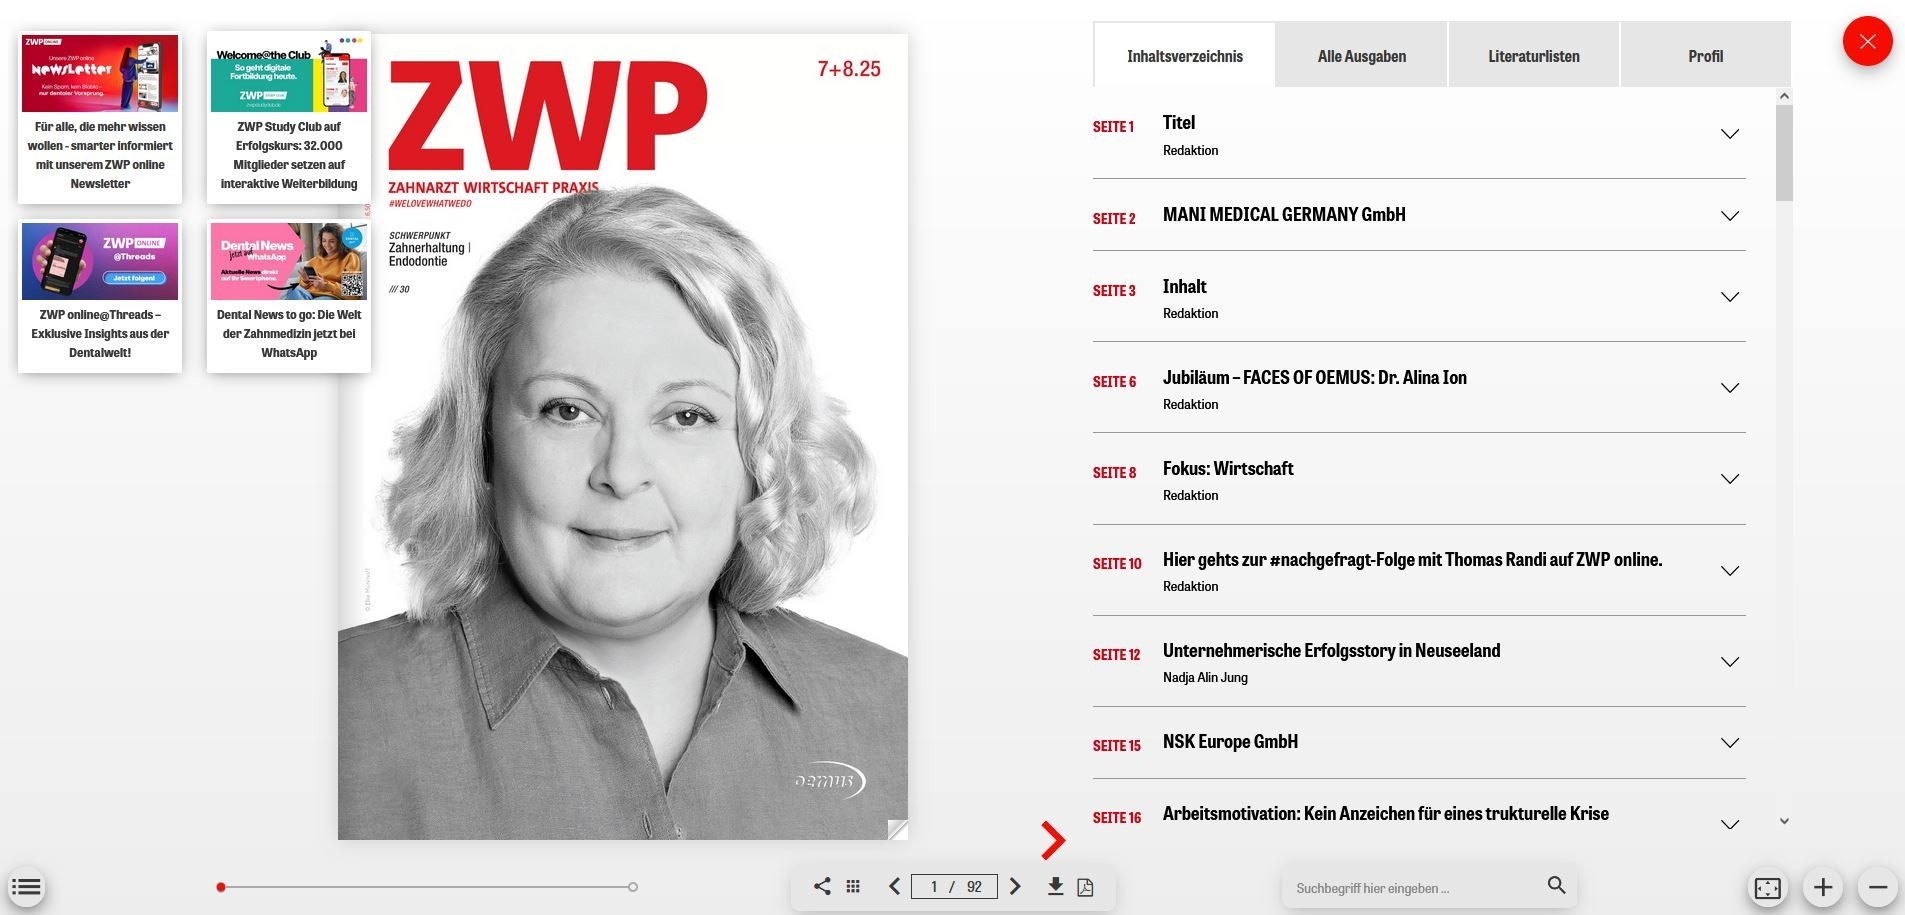The height and width of the screenshot is (915, 1905).
Task: Click 'Hier gehts zur #nachgefragt-Folge' title
Action: point(1412,559)
